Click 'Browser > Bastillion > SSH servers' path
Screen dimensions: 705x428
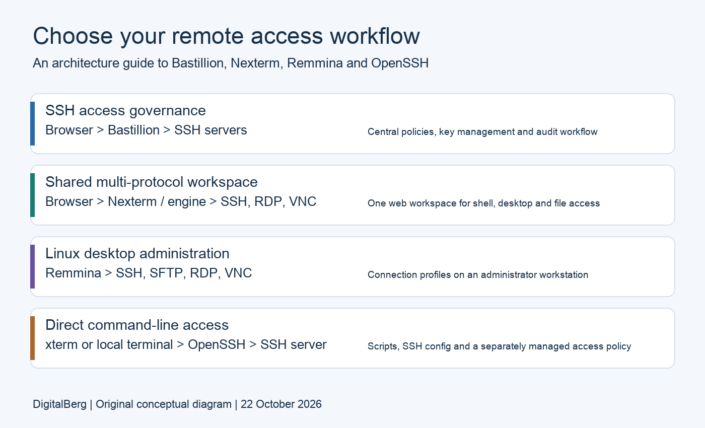point(146,130)
